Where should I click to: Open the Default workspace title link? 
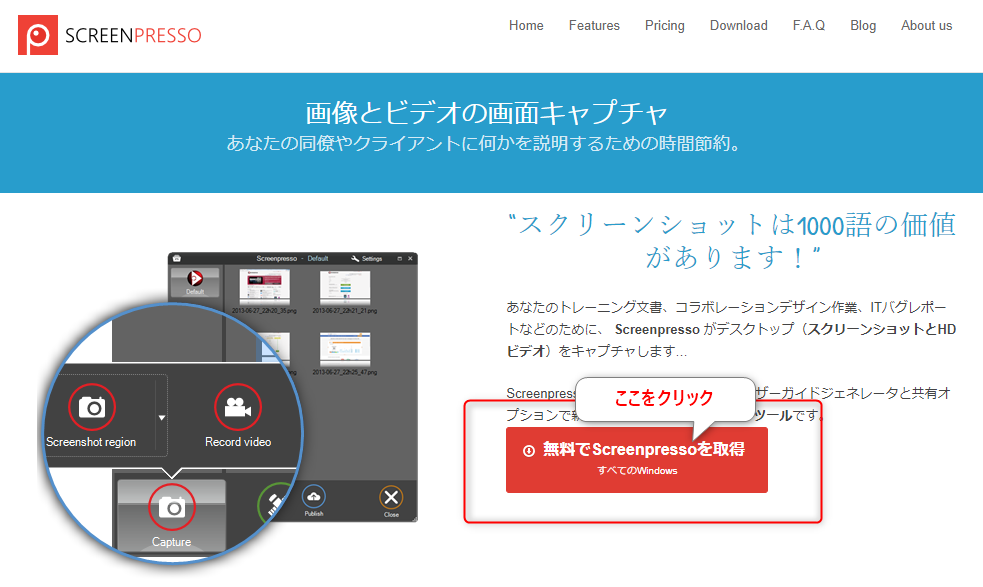click(x=317, y=258)
